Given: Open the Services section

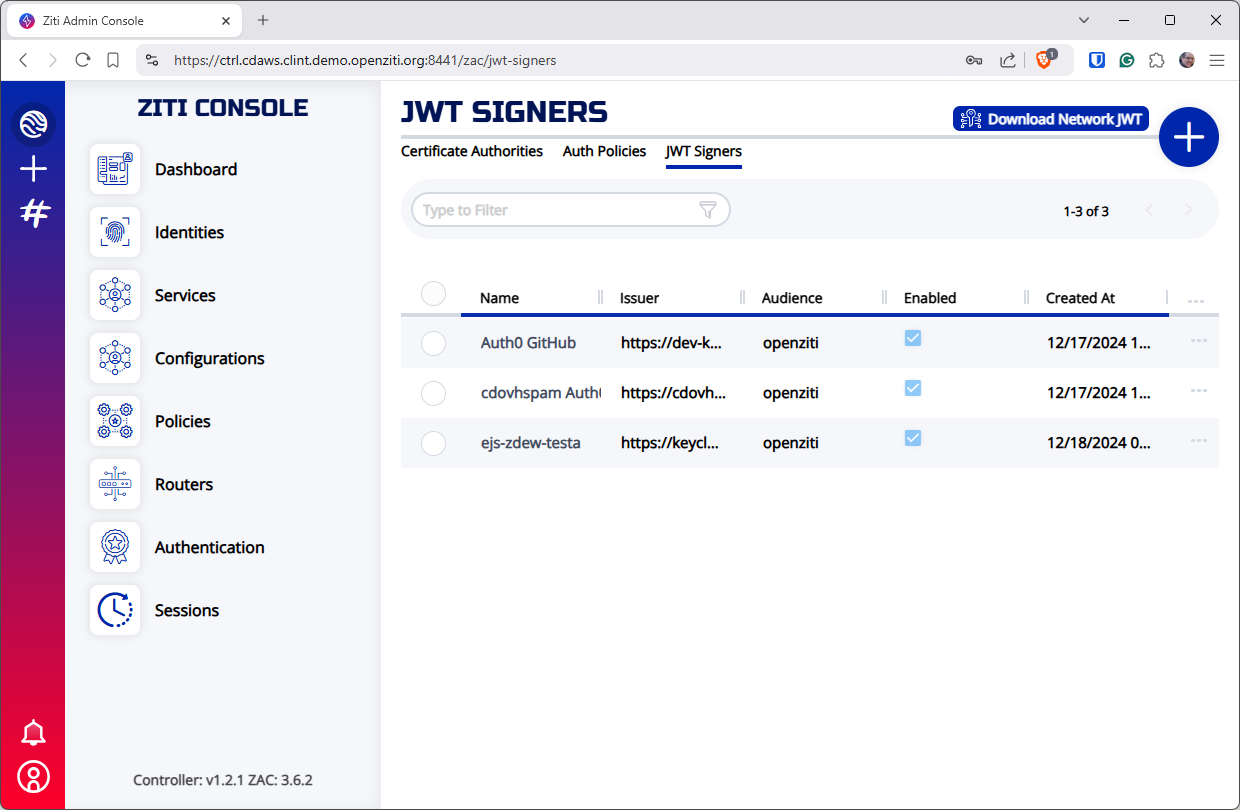Looking at the screenshot, I should pos(185,295).
